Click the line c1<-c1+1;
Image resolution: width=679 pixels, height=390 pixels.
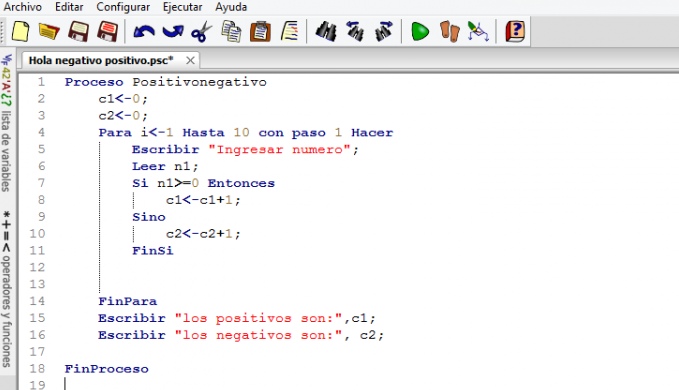(x=203, y=200)
